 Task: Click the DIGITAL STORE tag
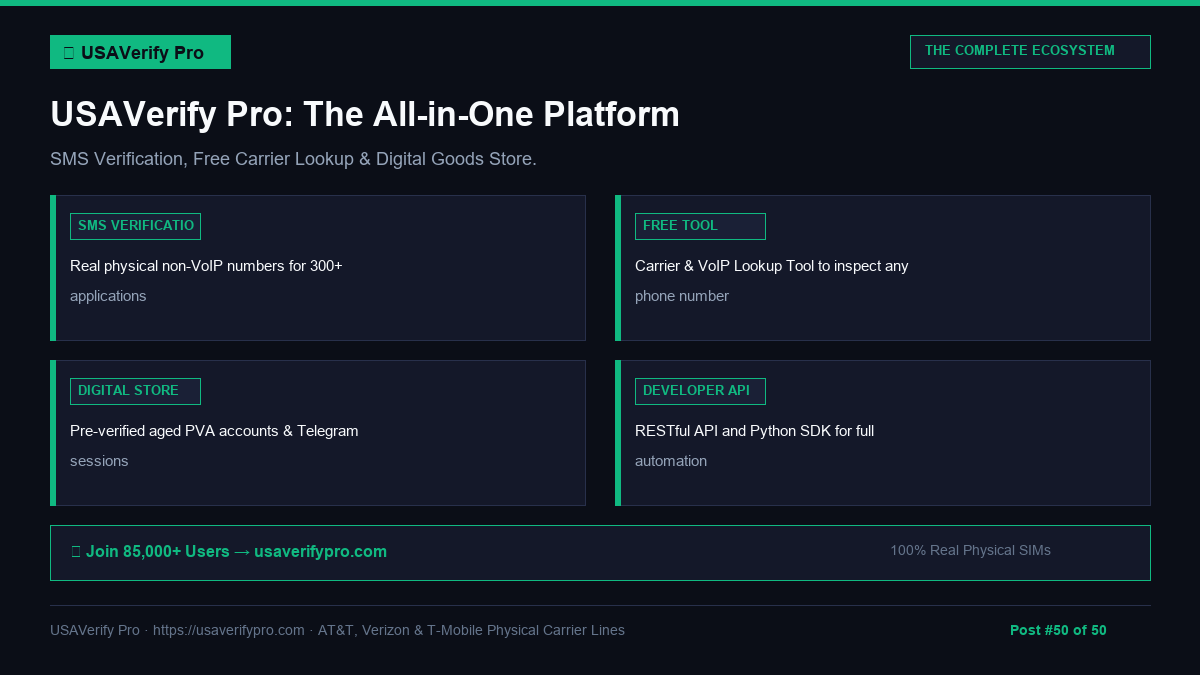coord(135,391)
